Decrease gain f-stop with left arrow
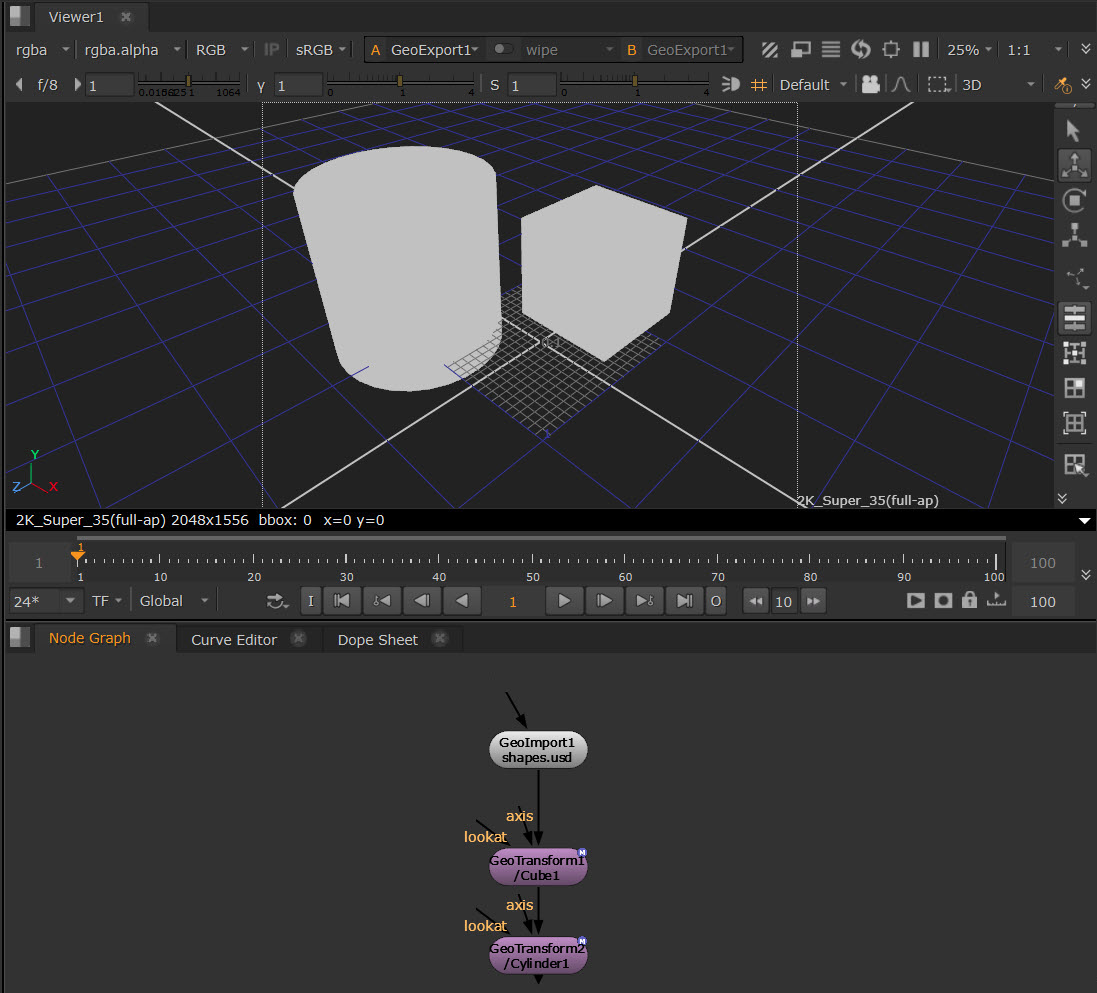The image size is (1097, 993). pyautogui.click(x=19, y=85)
